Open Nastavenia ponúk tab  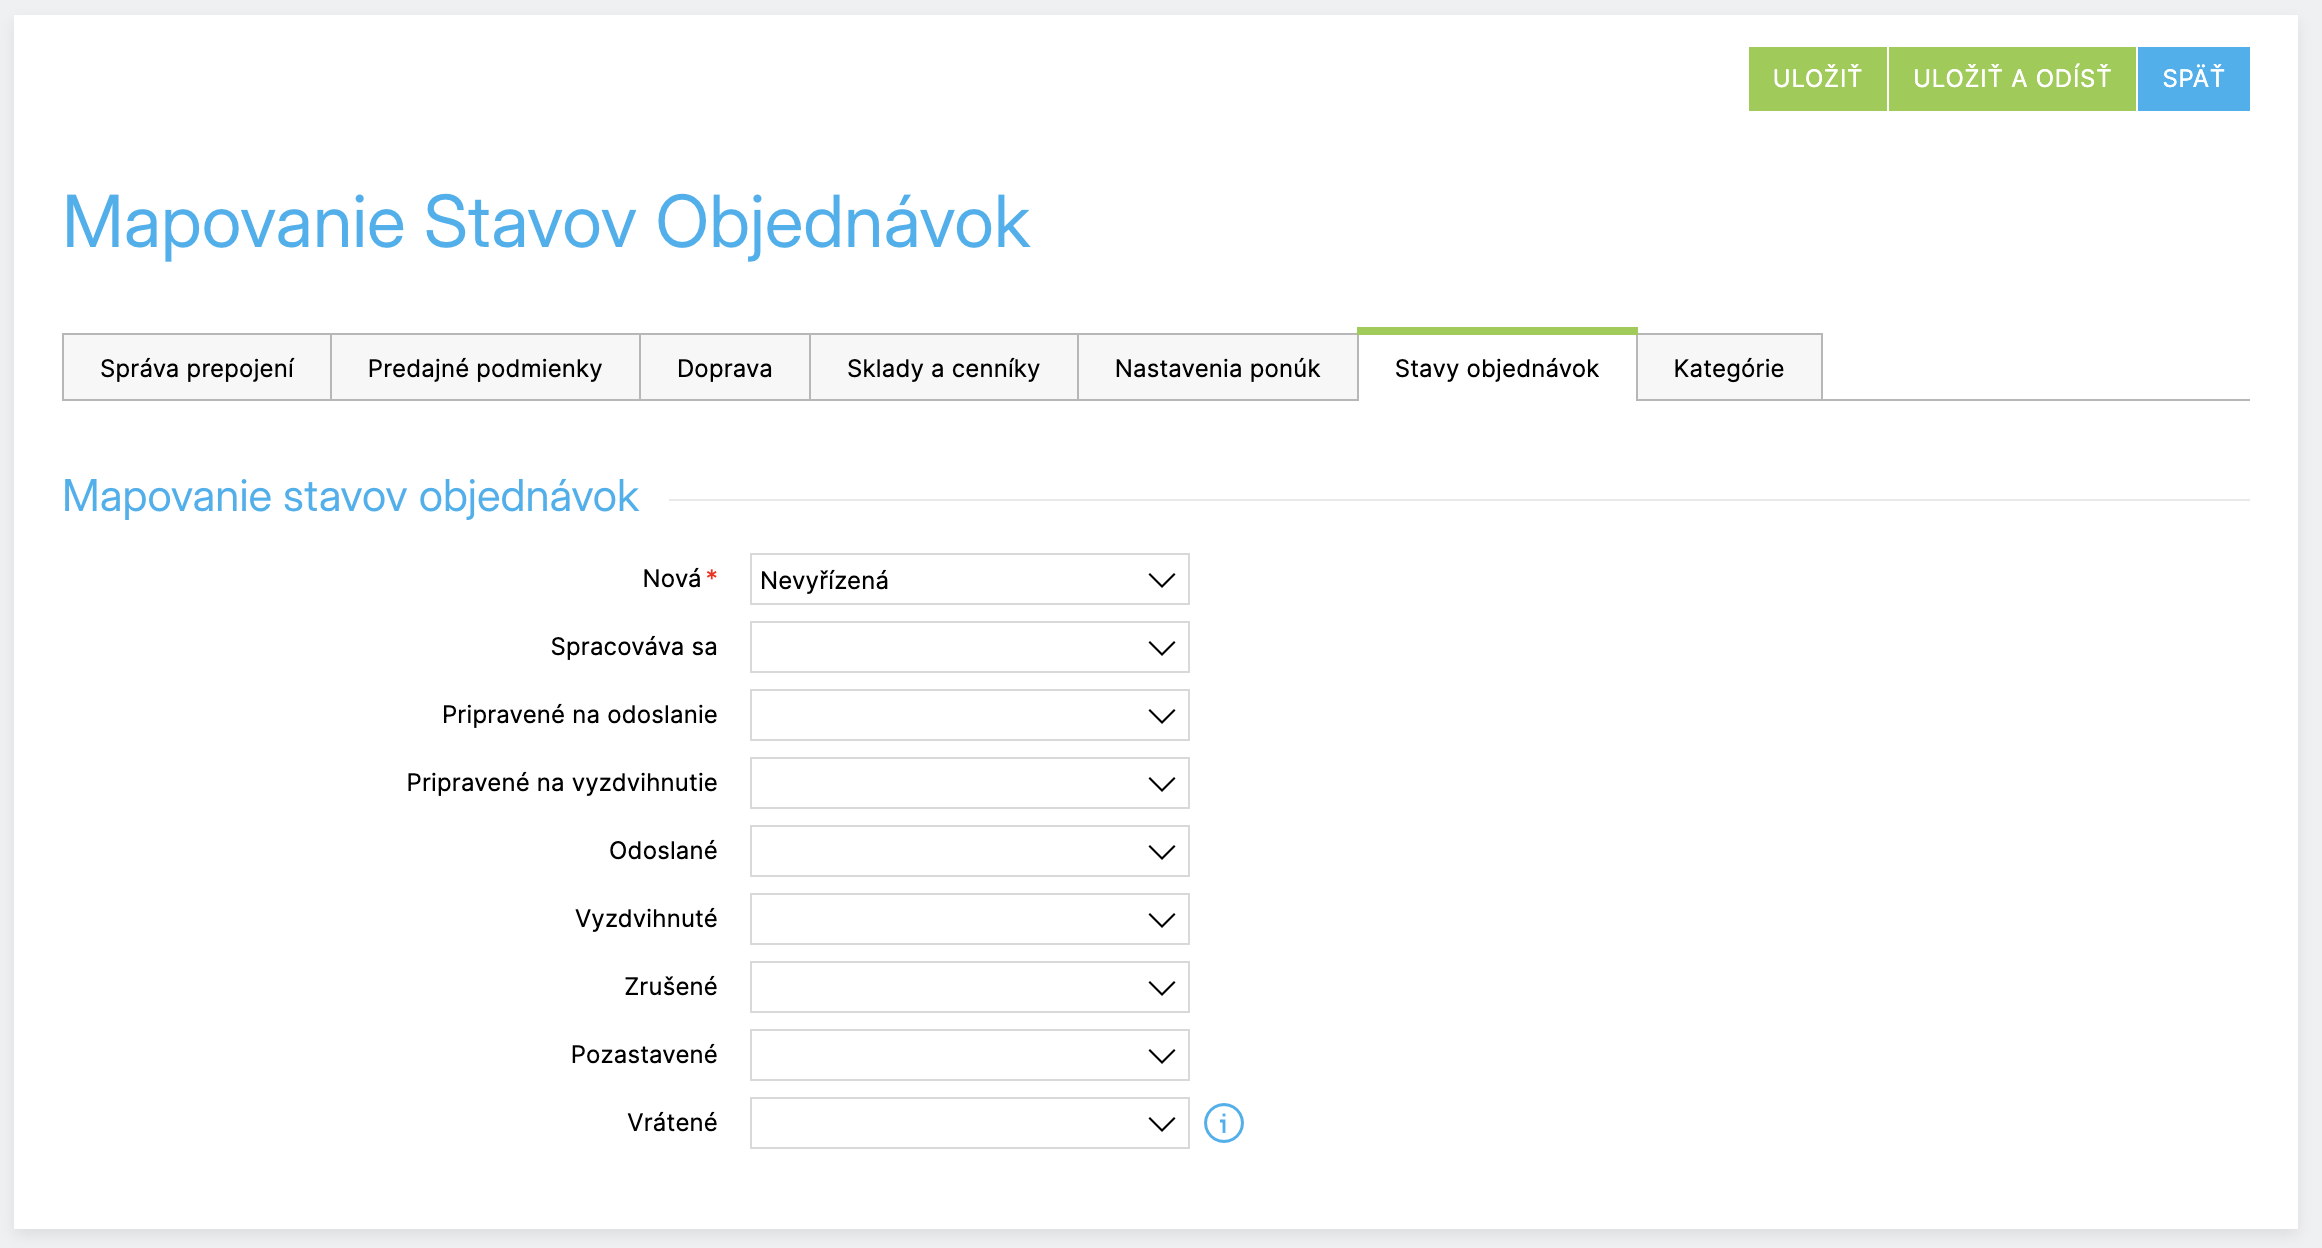[1217, 368]
